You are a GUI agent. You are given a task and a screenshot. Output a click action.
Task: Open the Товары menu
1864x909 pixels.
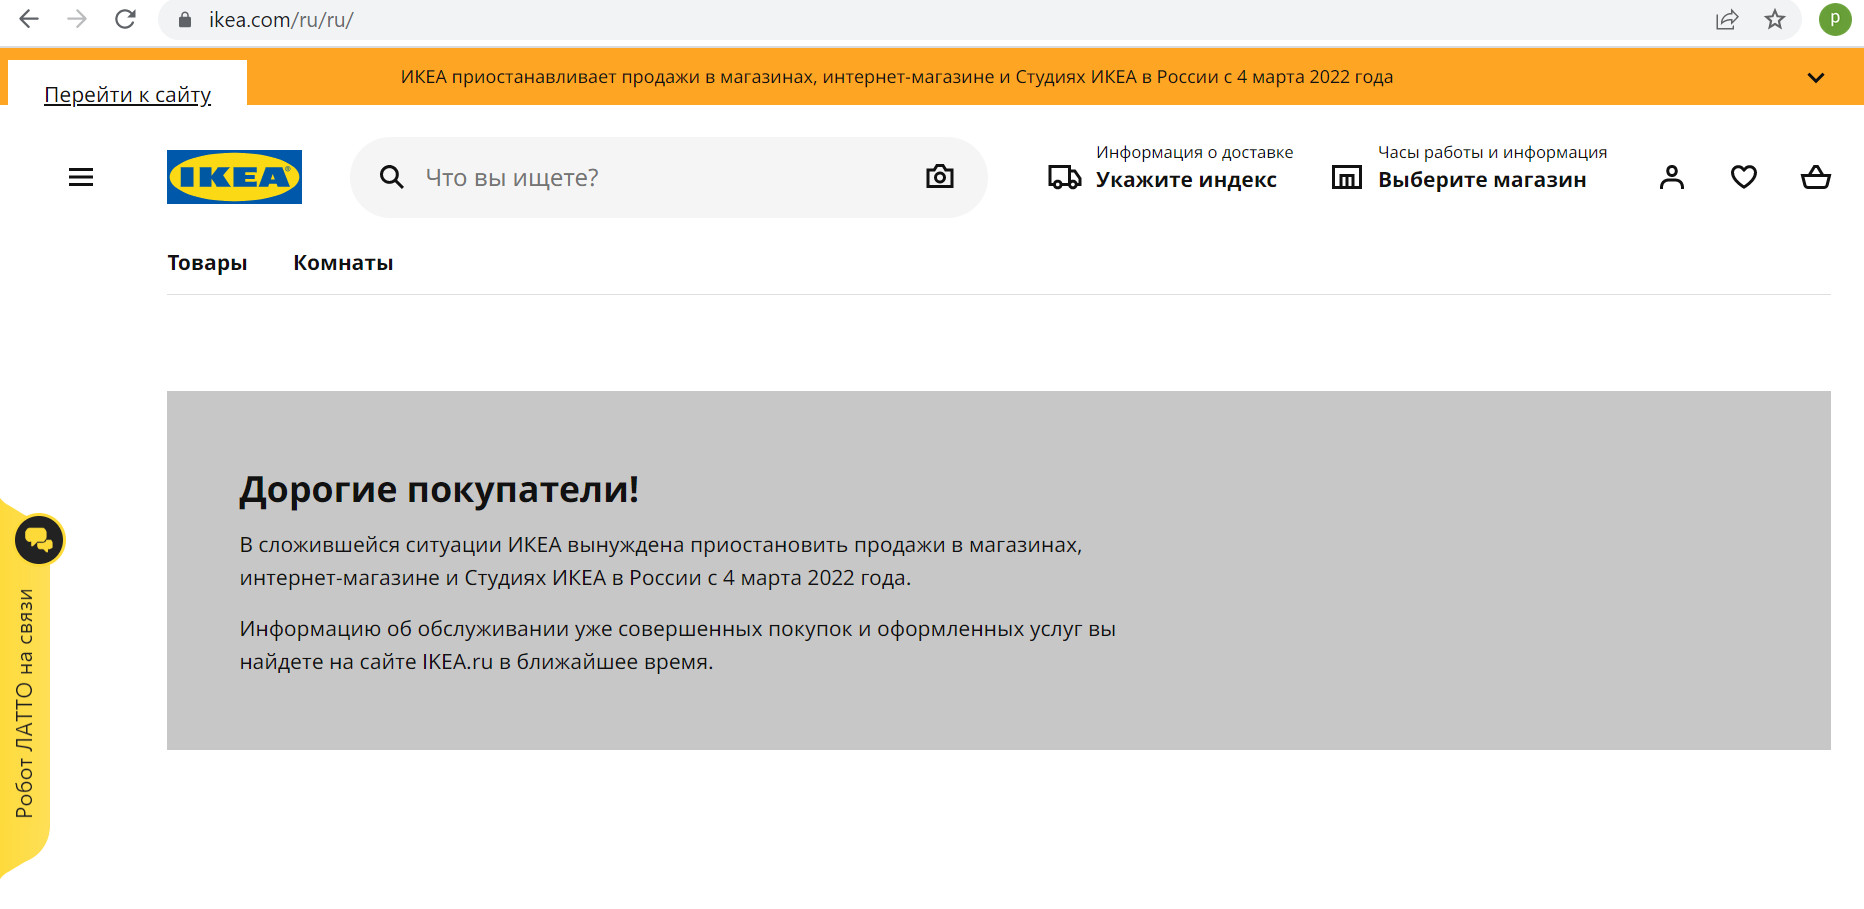(207, 263)
